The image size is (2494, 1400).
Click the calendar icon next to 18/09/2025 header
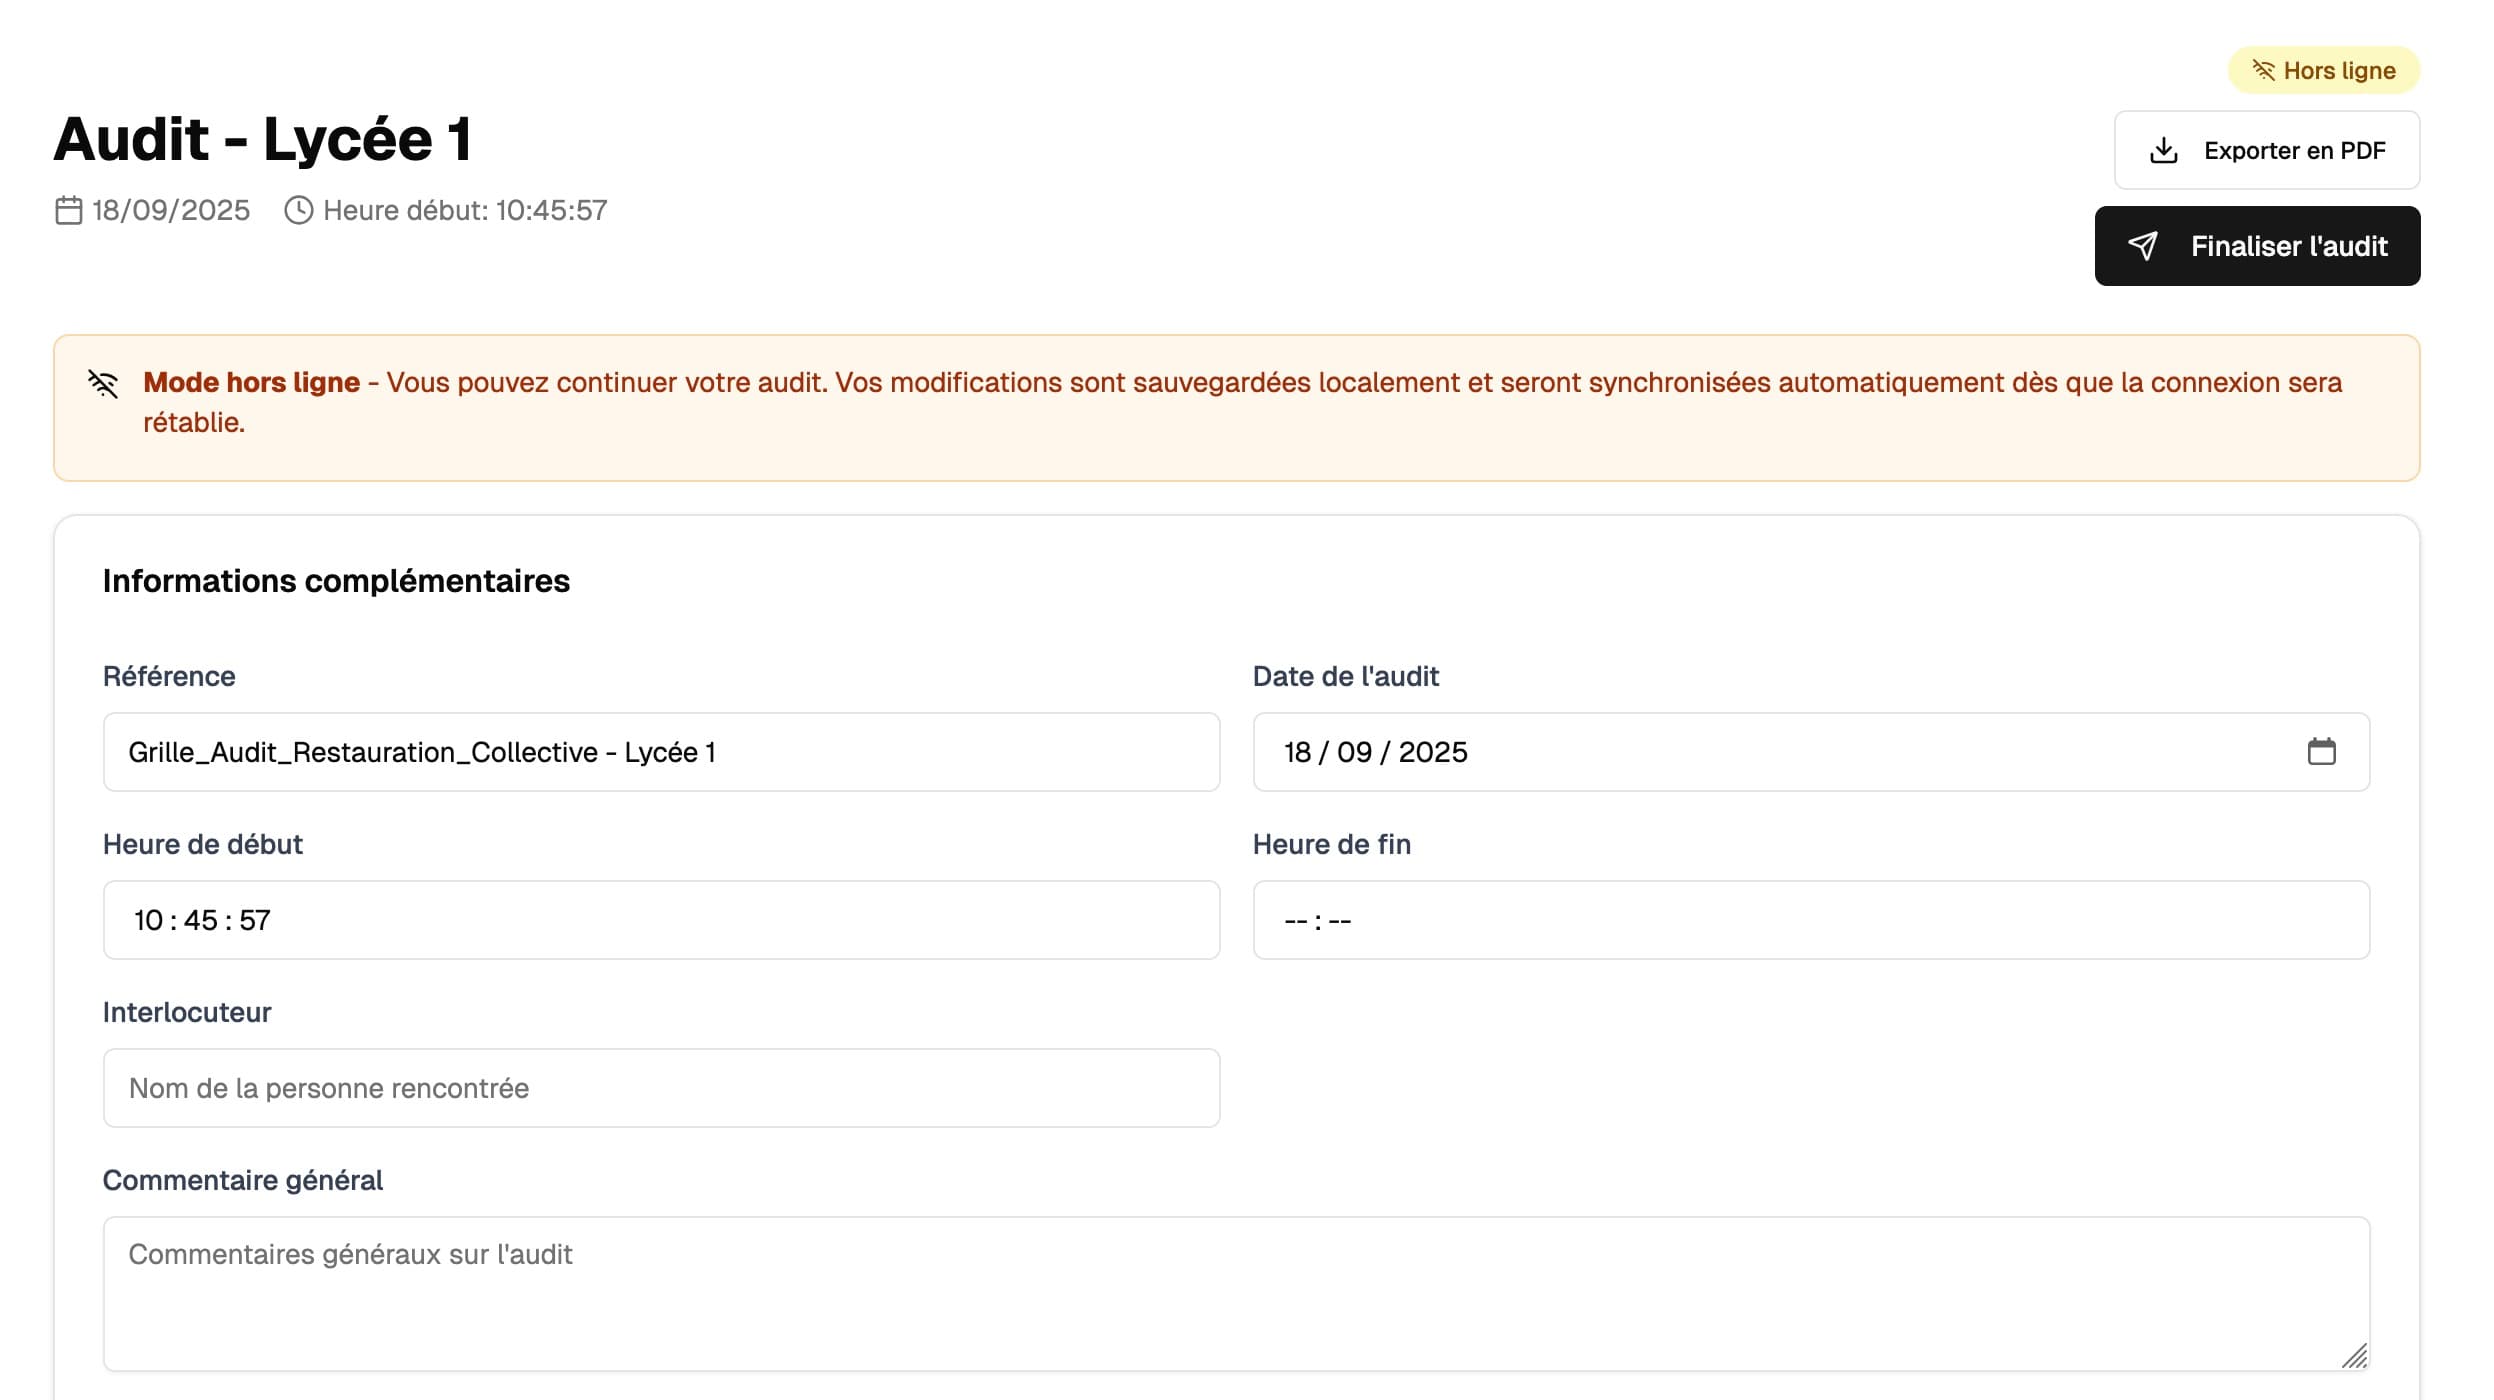[68, 211]
